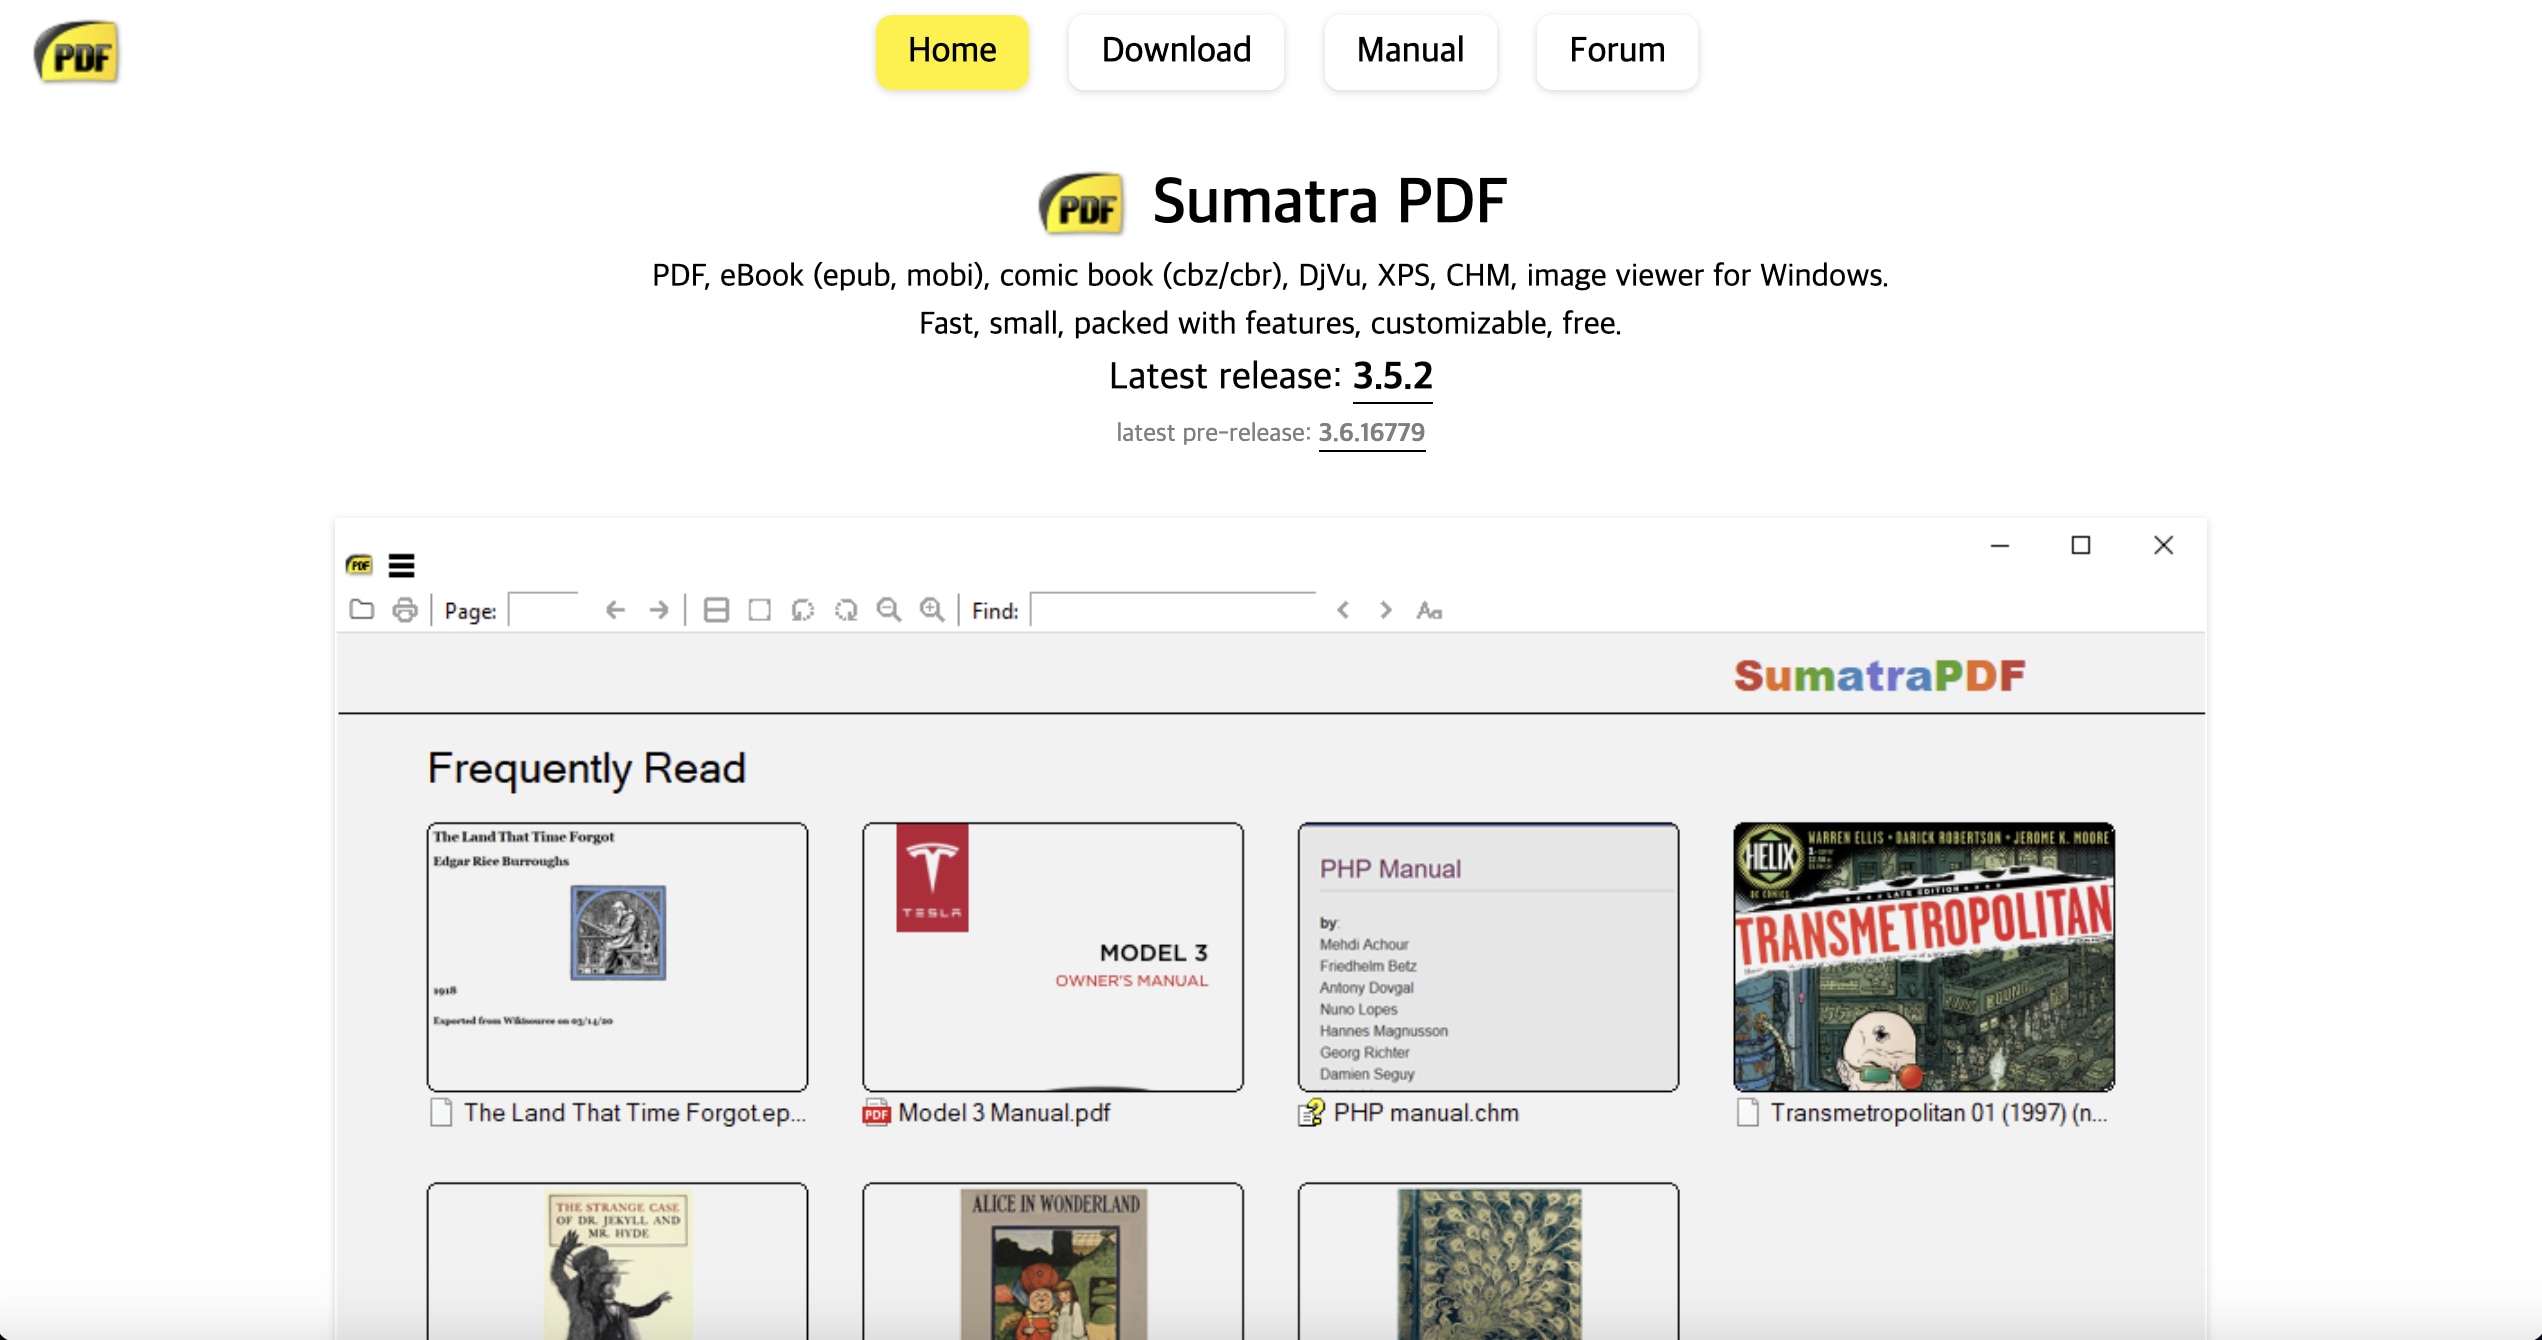Click rotate left toolbar icon
The width and height of the screenshot is (2542, 1340).
pos(802,610)
